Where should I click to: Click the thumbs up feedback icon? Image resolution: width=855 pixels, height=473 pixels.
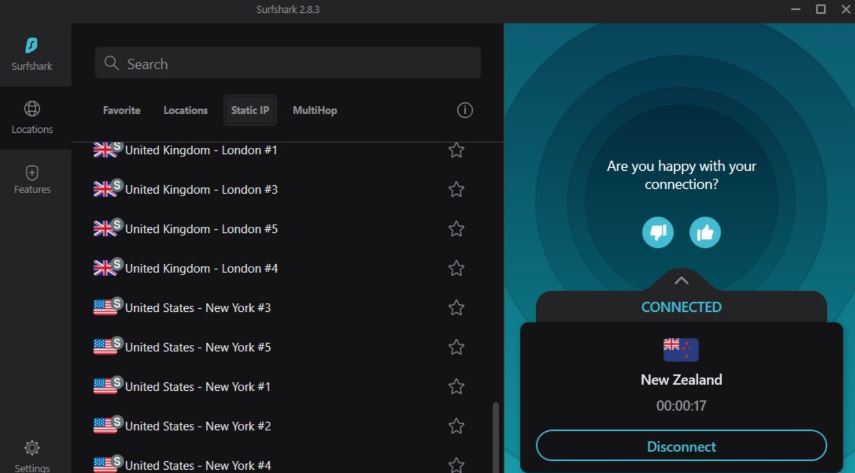705,232
